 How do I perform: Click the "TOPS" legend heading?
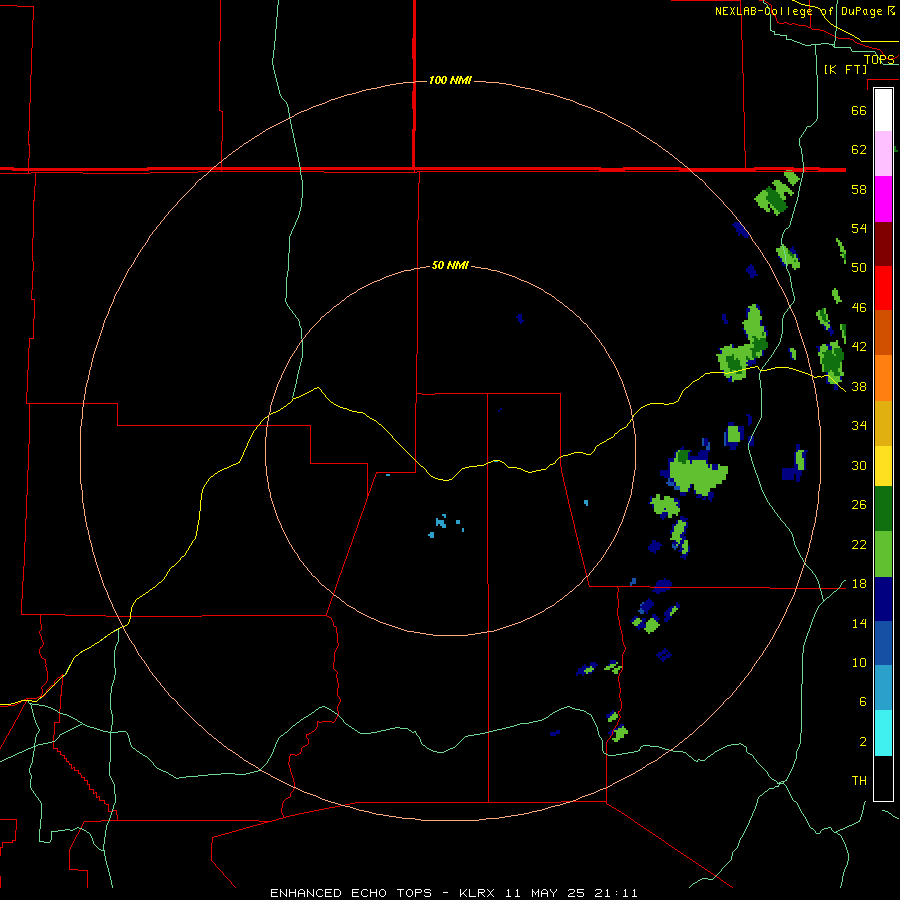(x=879, y=59)
